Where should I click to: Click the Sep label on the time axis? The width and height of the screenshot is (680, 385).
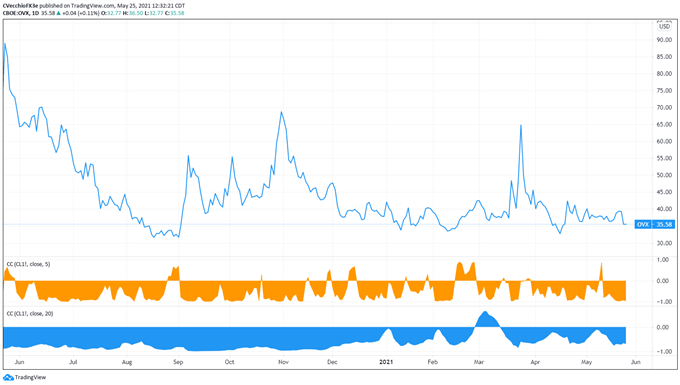[x=178, y=362]
